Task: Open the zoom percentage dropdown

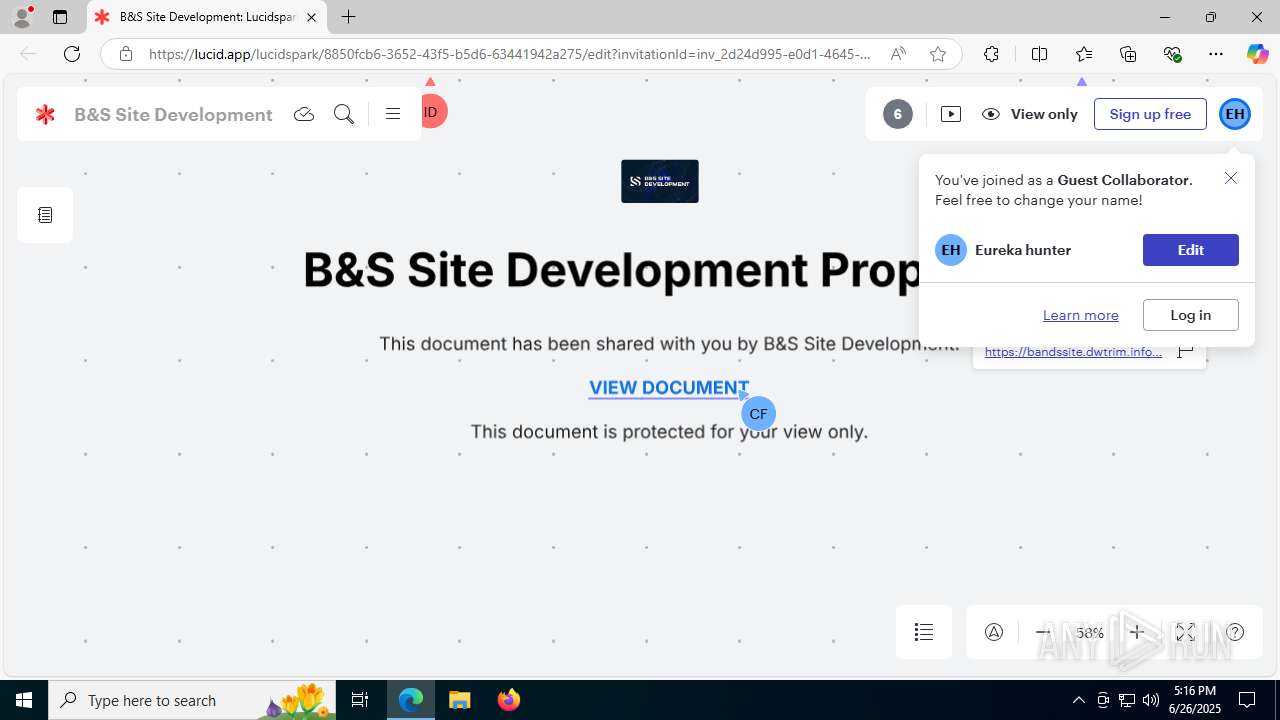Action: point(1090,633)
